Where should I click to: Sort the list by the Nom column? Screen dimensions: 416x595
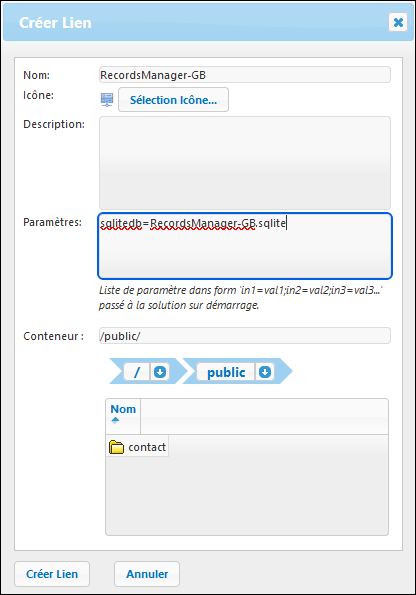point(123,409)
